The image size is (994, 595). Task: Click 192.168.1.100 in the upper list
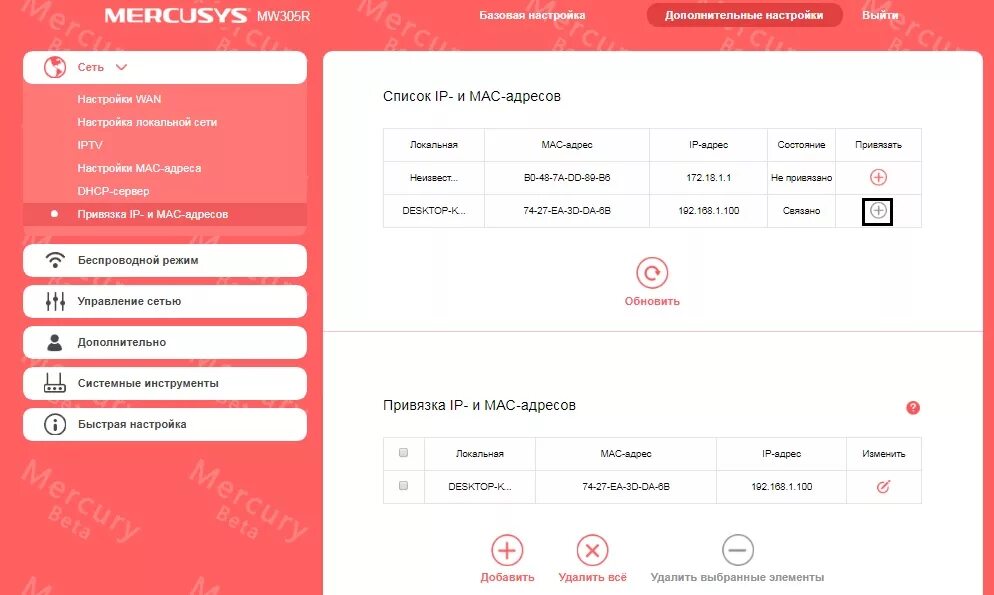click(x=708, y=210)
